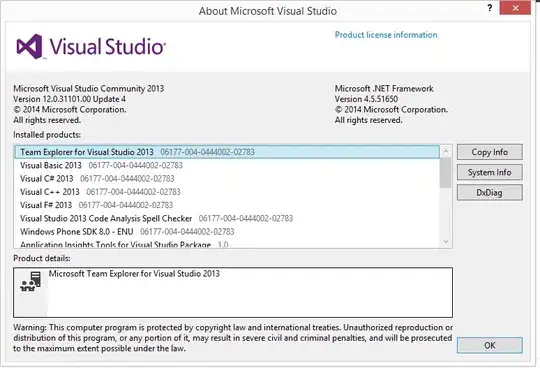Select Windows Phone SDK 8.0 - ENU row
This screenshot has height=368, width=540.
pos(227,231)
